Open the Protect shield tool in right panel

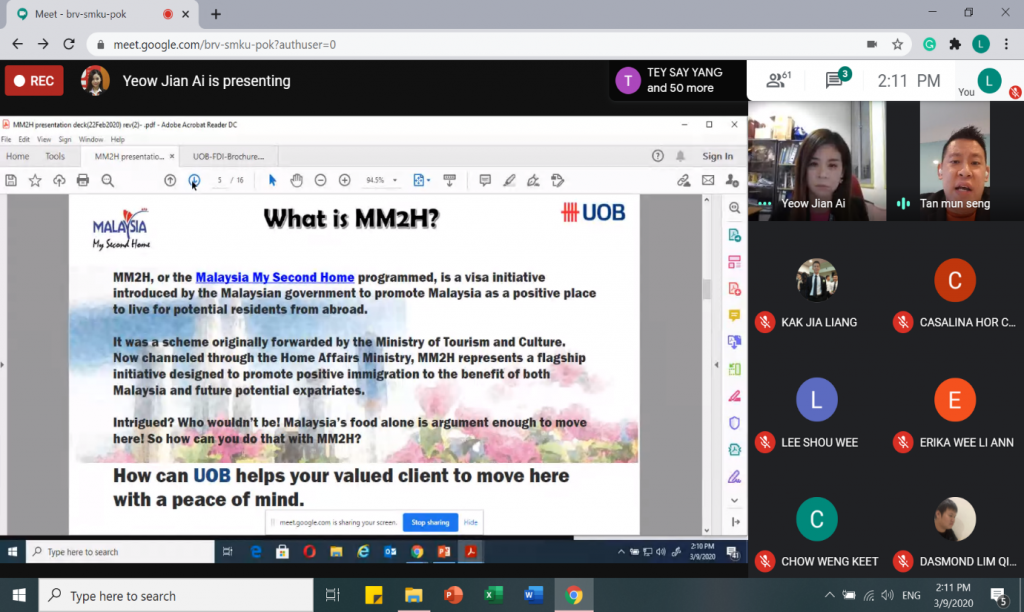tap(735, 423)
